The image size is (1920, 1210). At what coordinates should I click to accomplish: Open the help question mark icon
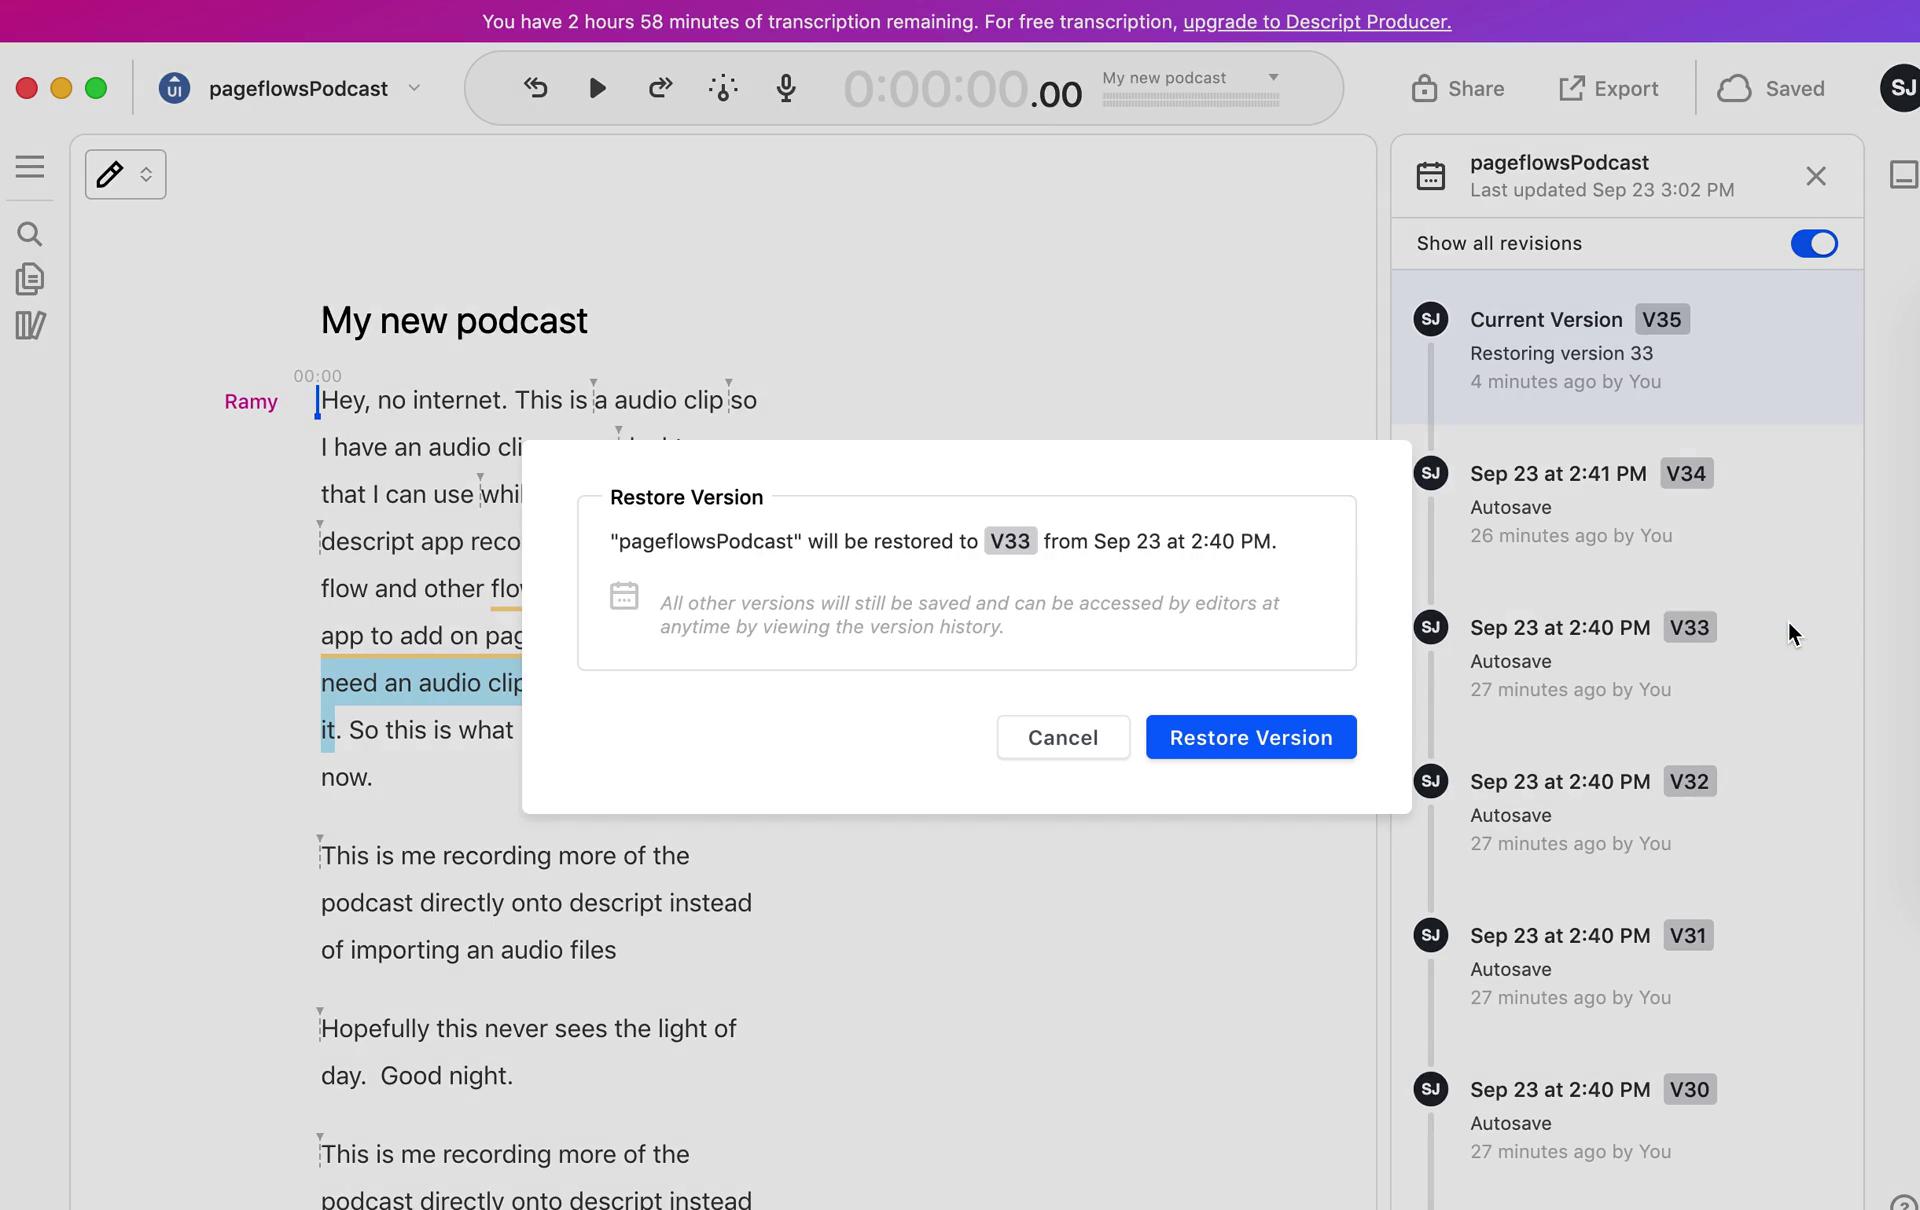(1904, 1201)
